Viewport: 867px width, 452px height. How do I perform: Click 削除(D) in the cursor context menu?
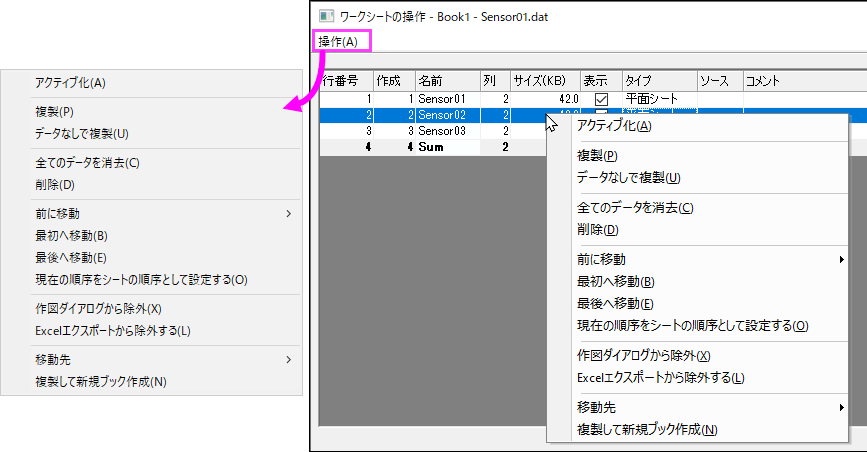click(x=598, y=230)
